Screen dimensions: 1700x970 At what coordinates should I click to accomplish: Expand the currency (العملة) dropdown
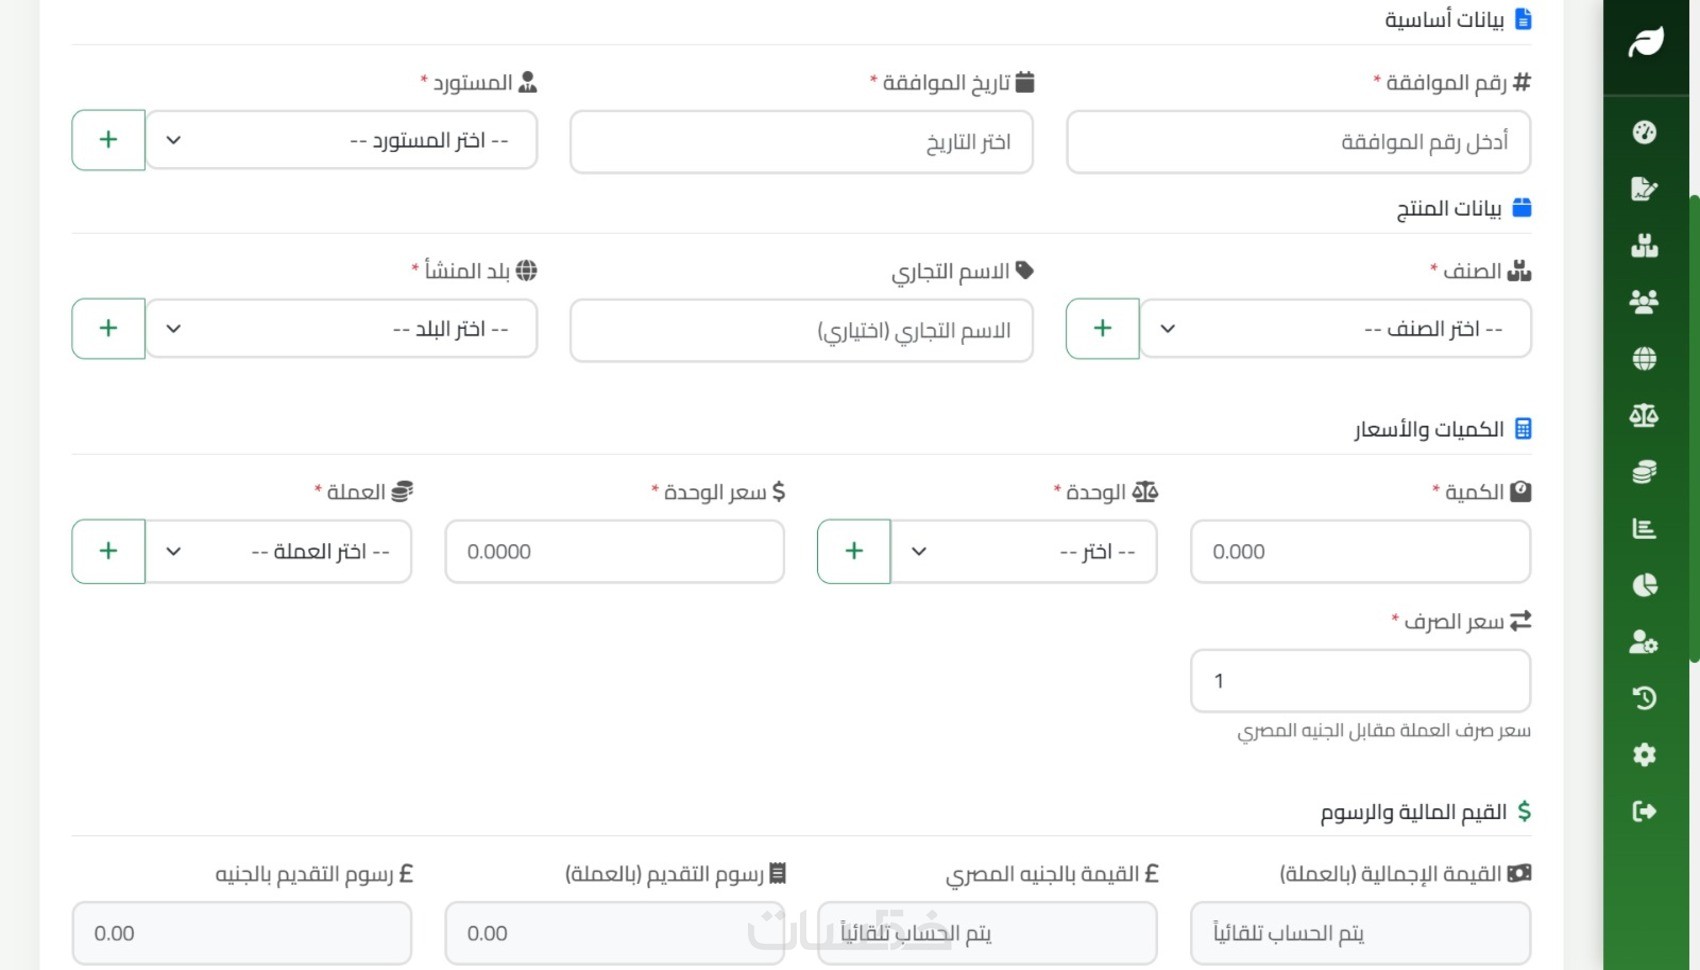(278, 551)
